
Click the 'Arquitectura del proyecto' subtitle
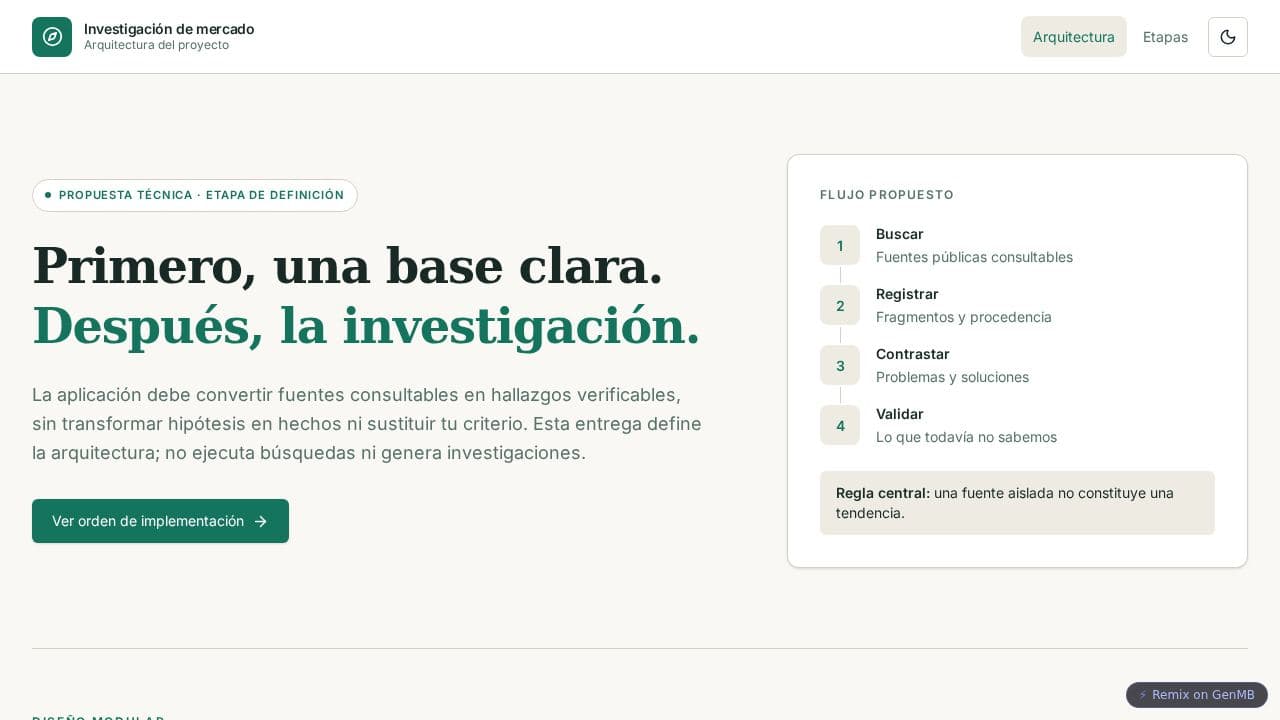click(x=156, y=45)
